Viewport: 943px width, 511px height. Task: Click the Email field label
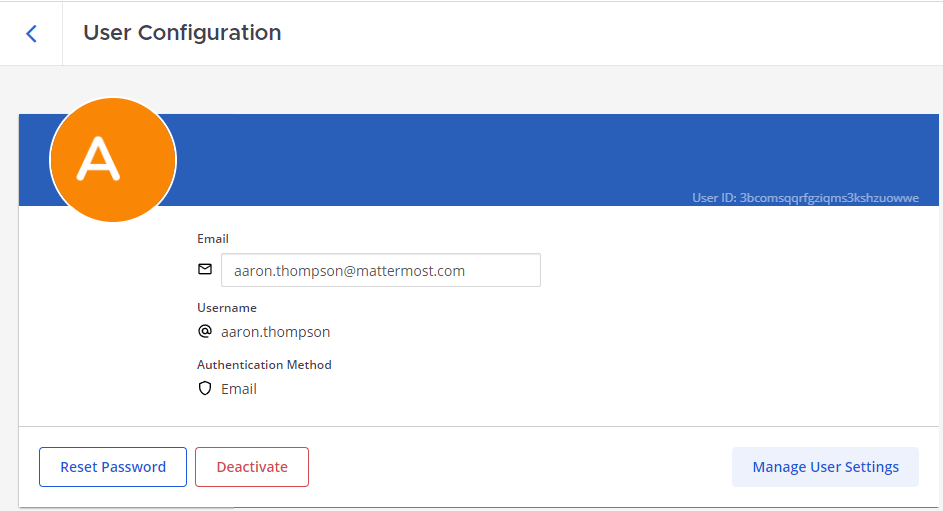[213, 239]
